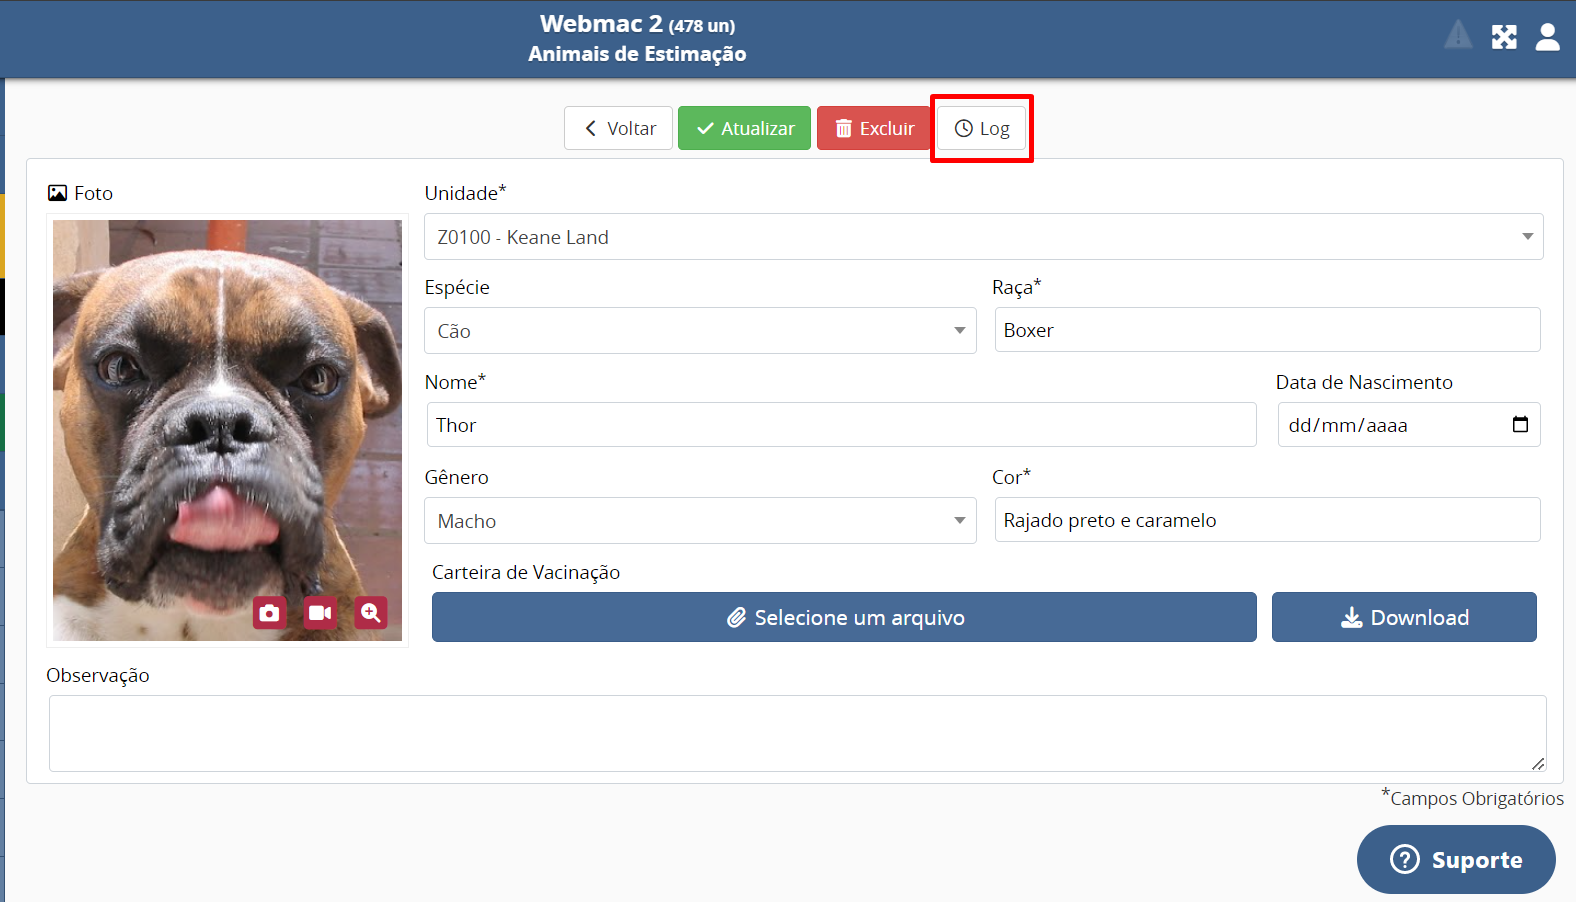Click the Nome field containing Thor
The image size is (1576, 902).
coord(840,425)
